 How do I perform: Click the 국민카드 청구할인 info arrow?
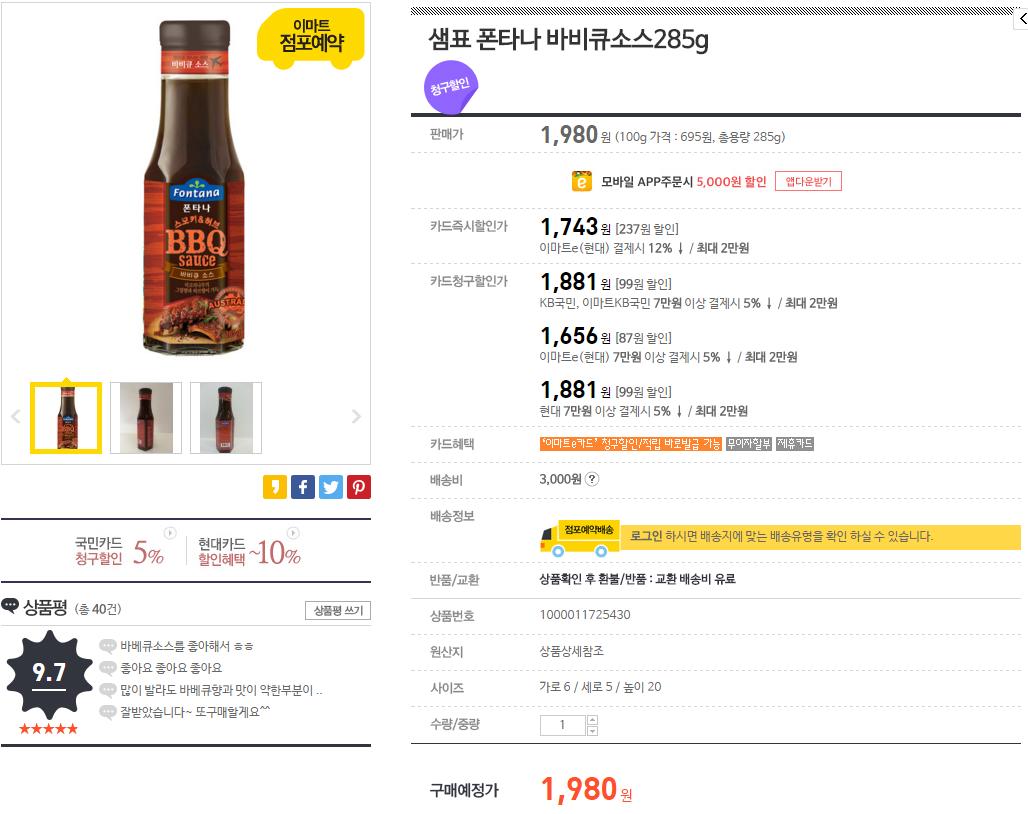170,533
